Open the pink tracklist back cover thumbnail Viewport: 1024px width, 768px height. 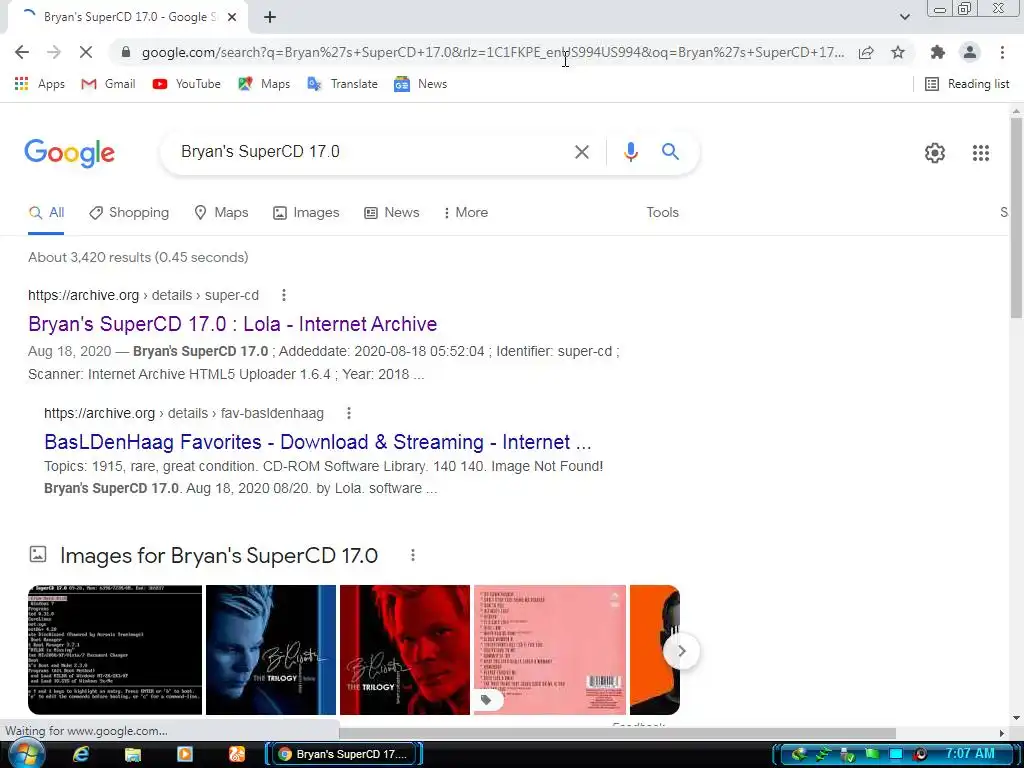coord(550,650)
